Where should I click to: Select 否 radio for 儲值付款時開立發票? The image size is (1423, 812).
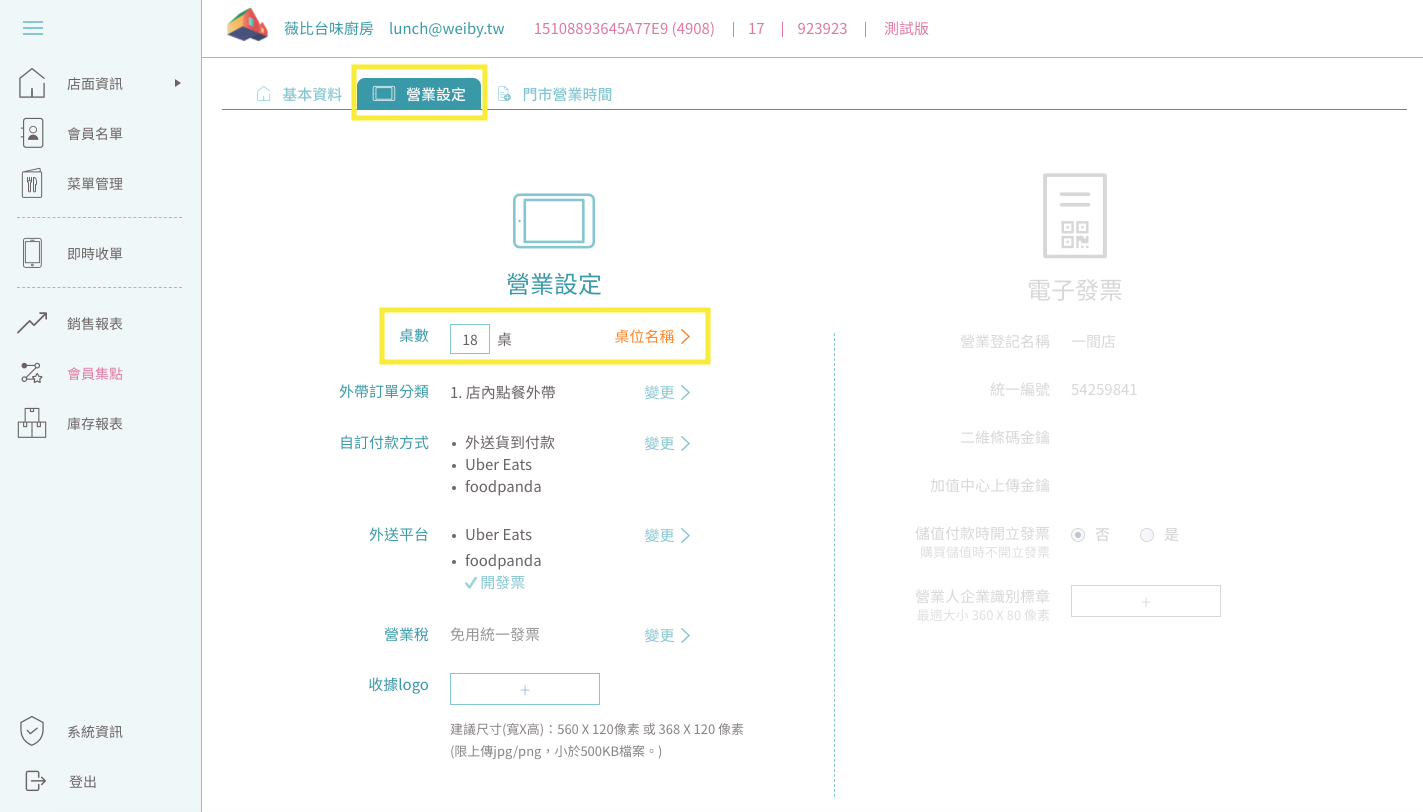pyautogui.click(x=1078, y=535)
